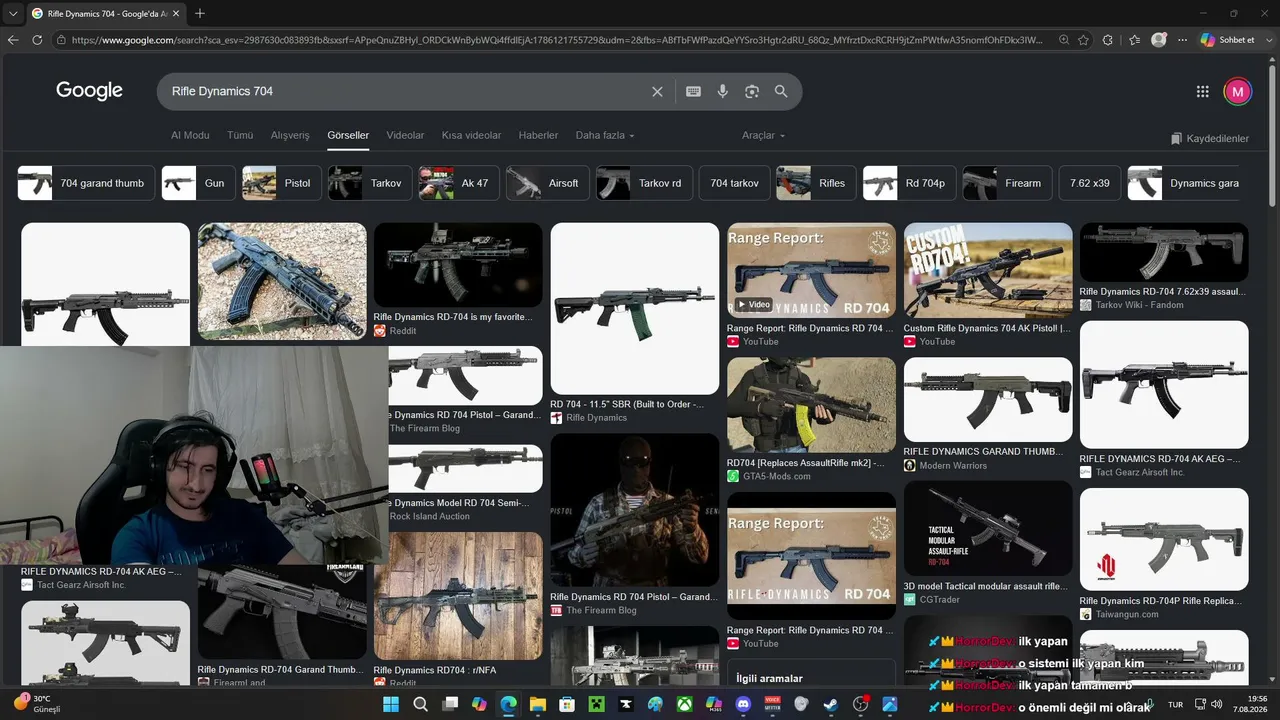Open the Rock Island Auction source link
1280x720 pixels.
430,516
